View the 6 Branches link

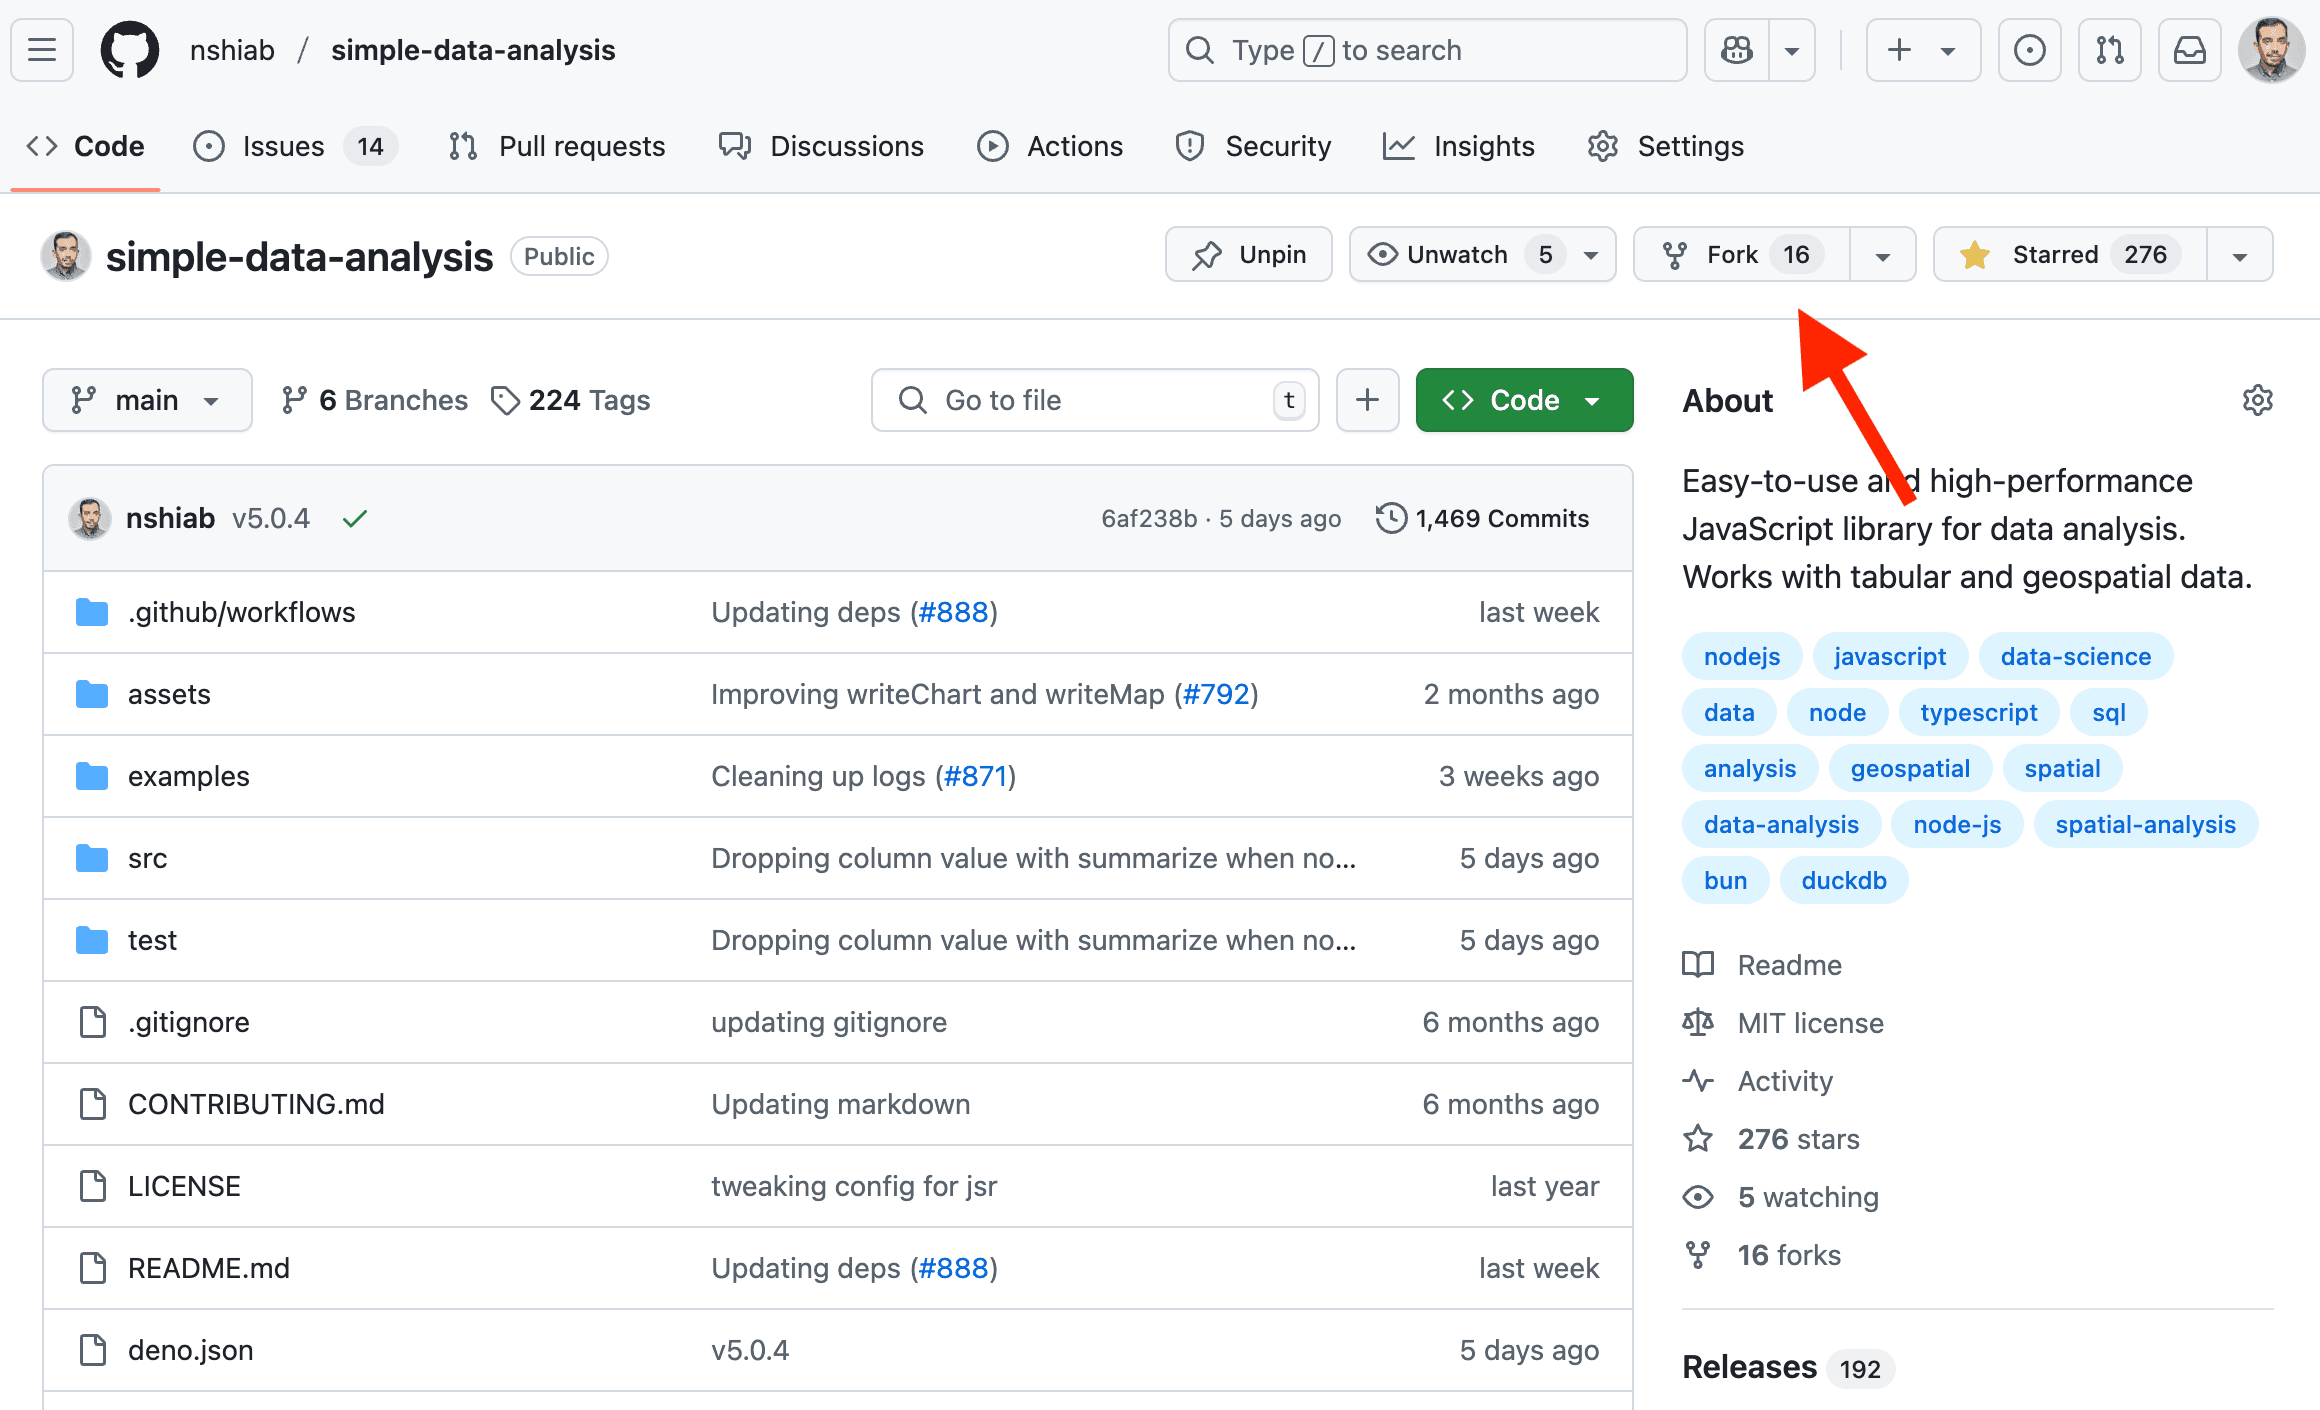374,400
